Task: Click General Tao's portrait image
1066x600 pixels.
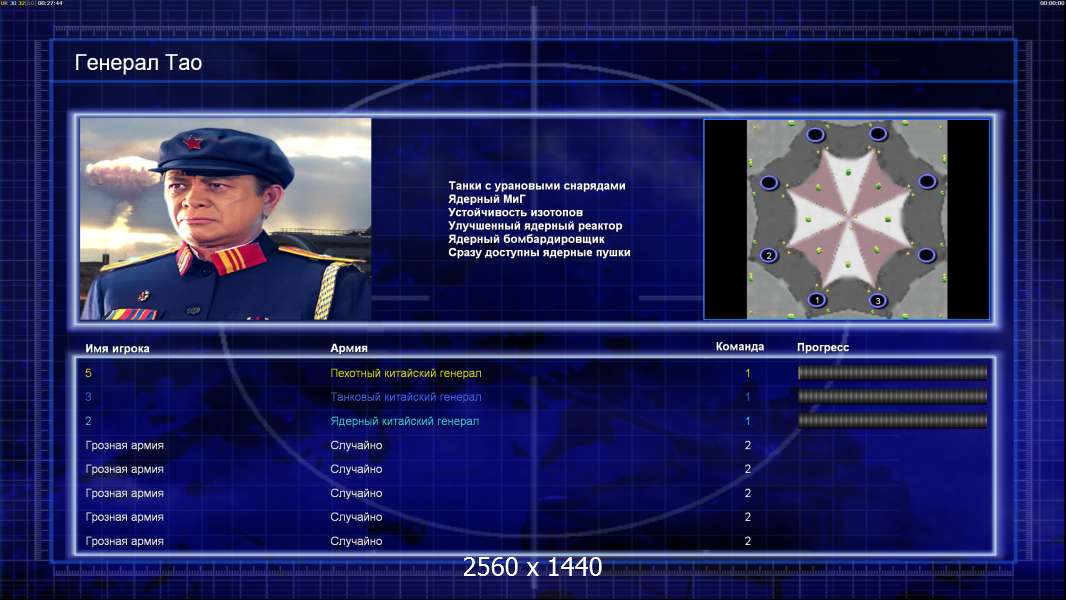Action: 225,219
